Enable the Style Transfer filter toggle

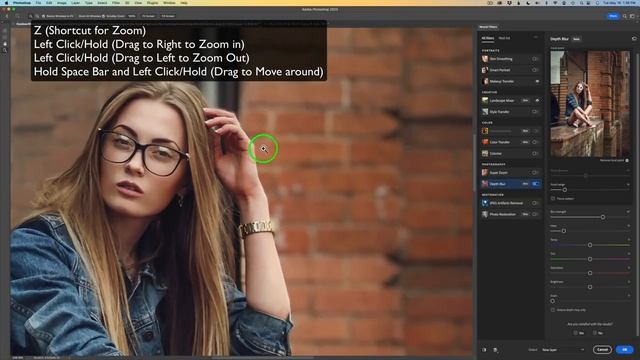click(x=535, y=111)
